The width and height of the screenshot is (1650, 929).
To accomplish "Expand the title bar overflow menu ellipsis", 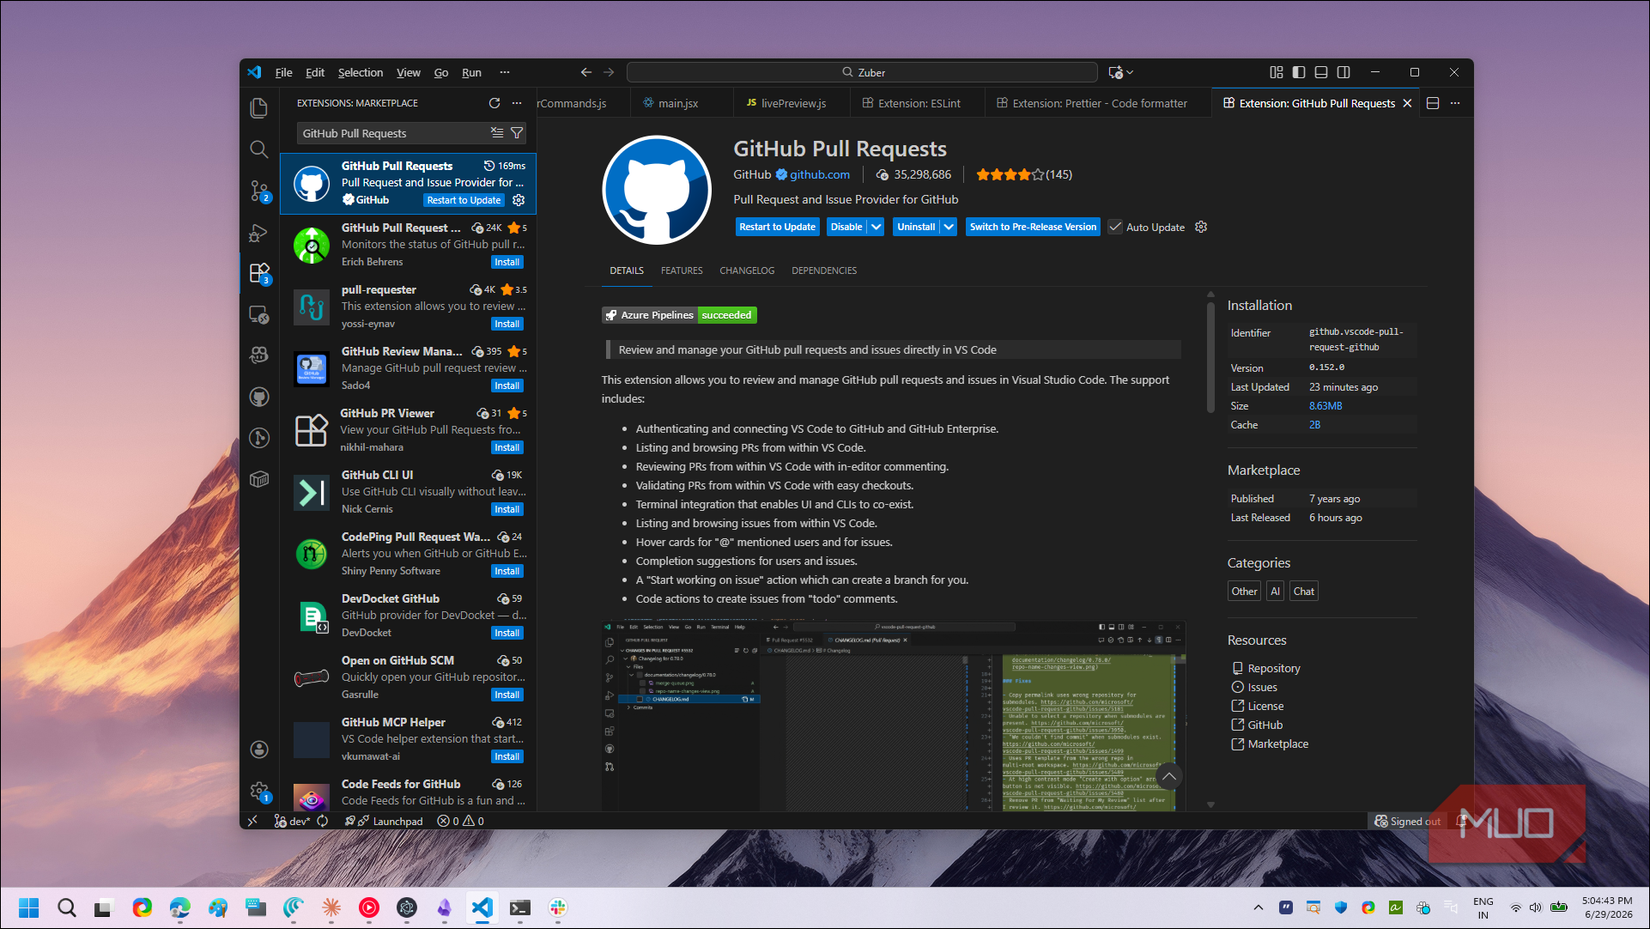I will coord(505,72).
